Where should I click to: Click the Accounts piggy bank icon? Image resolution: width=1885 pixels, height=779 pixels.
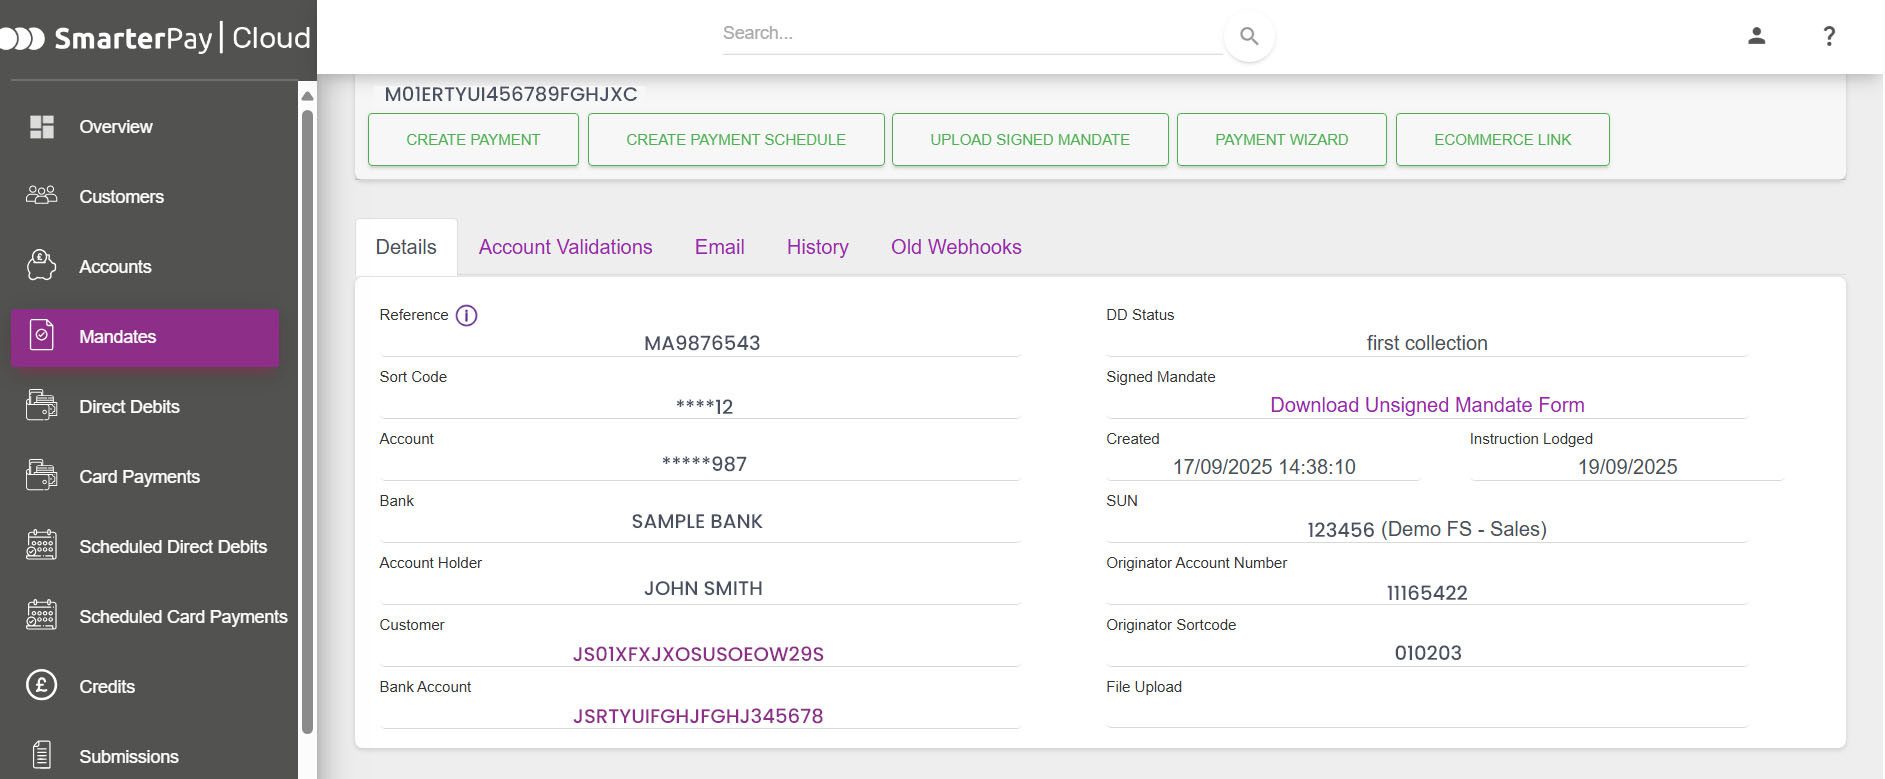point(41,266)
